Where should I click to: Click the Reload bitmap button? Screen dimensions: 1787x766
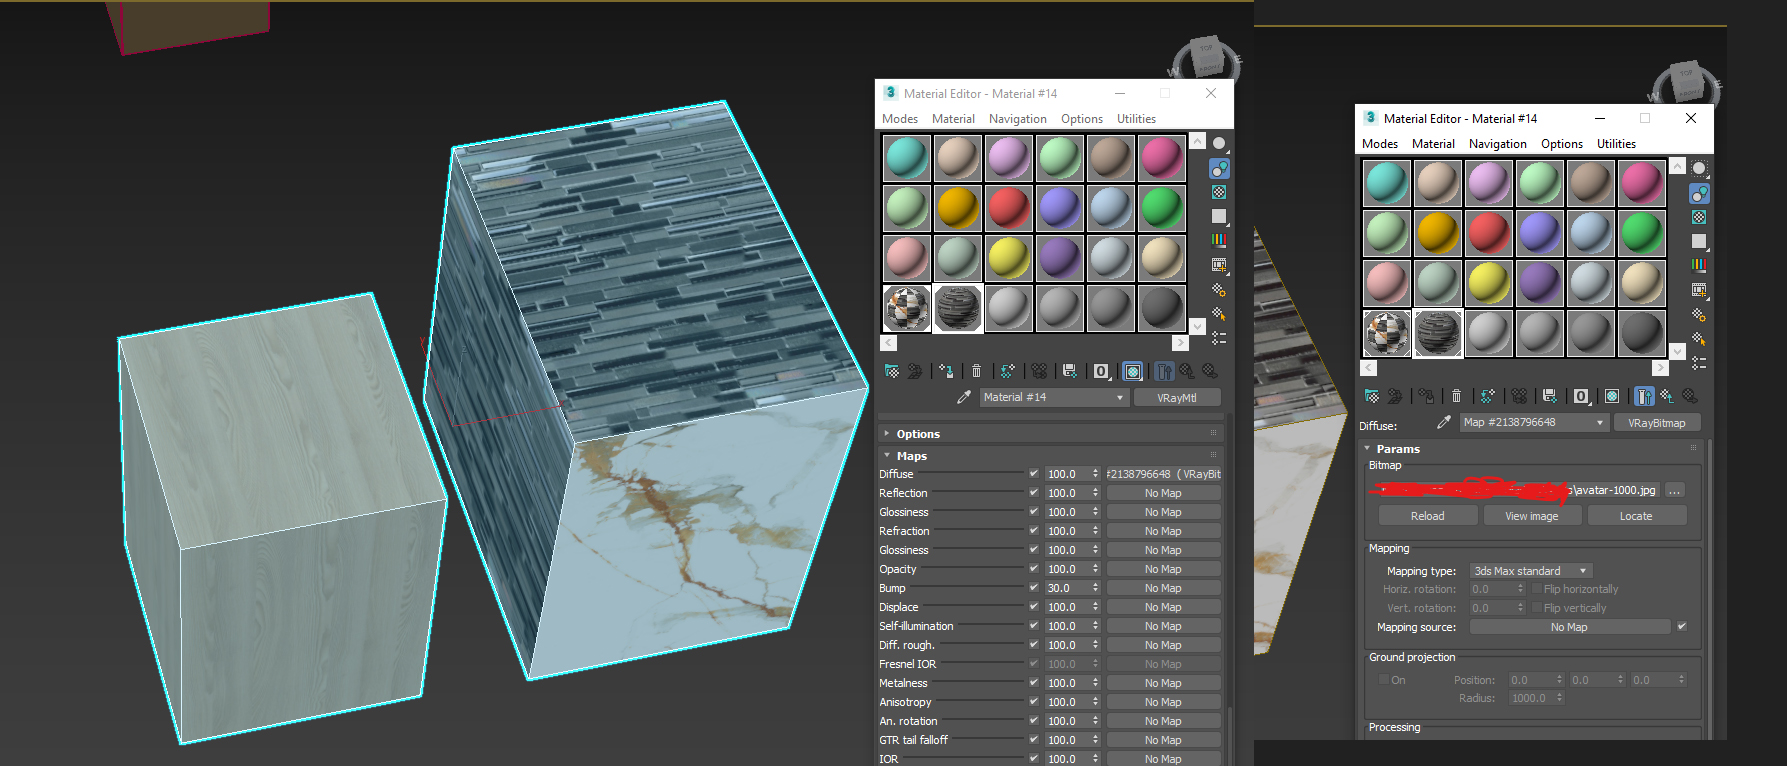tap(1427, 516)
